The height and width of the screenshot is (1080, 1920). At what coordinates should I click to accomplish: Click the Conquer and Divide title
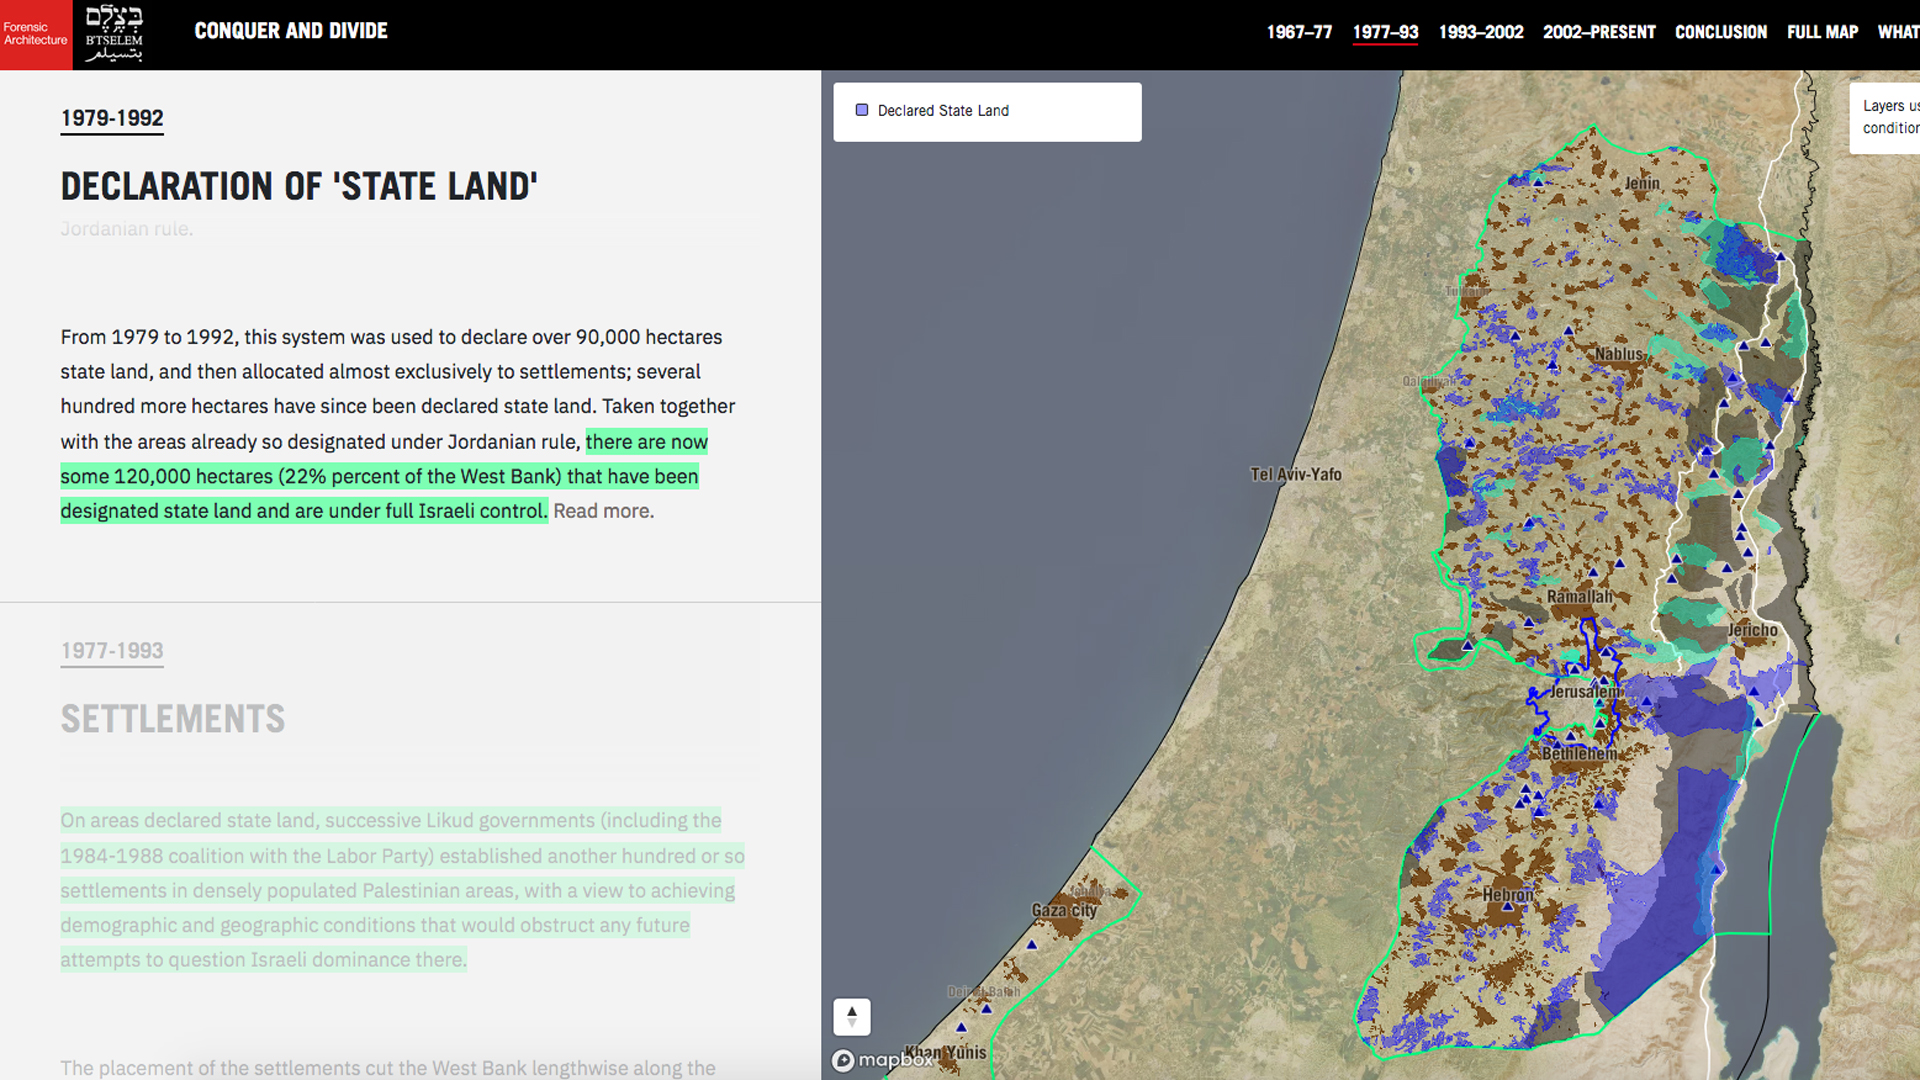(x=291, y=31)
